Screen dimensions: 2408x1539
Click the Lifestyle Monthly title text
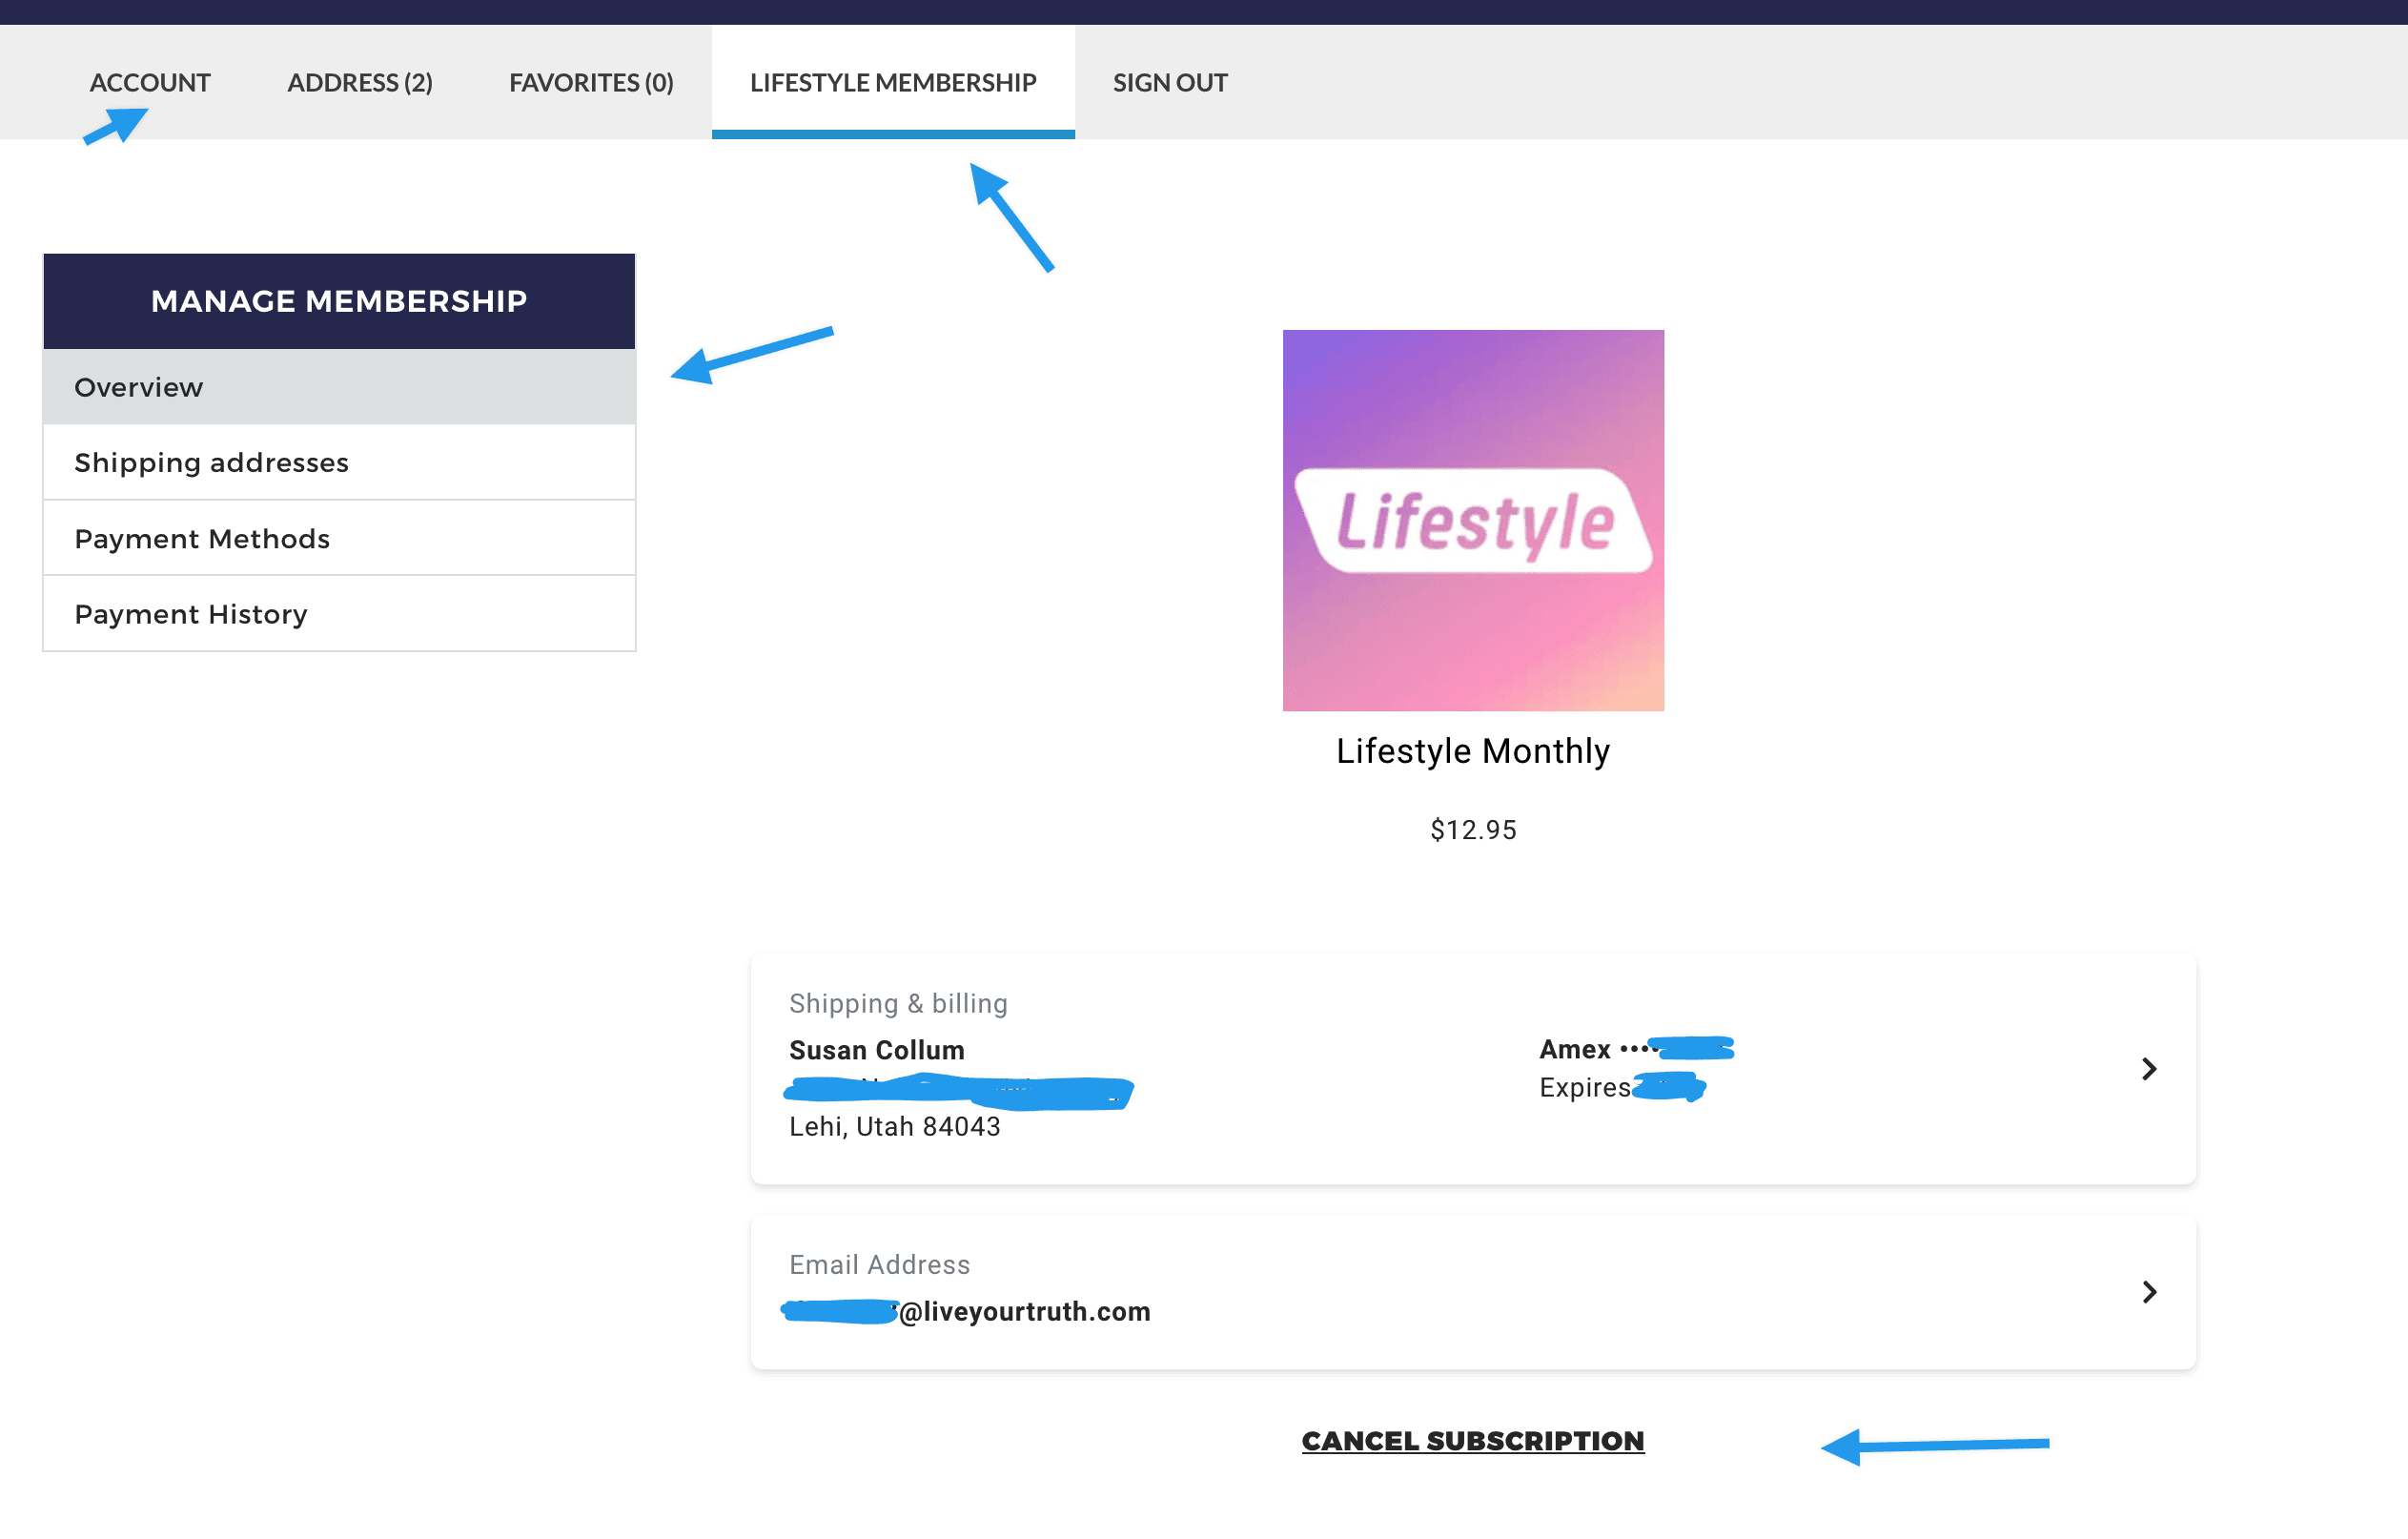pos(1473,751)
